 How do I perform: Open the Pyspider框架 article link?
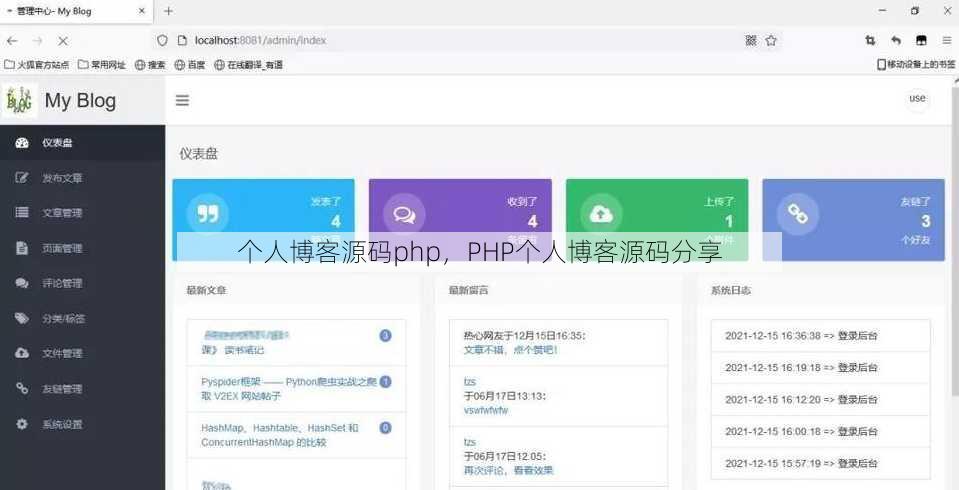tap(289, 389)
